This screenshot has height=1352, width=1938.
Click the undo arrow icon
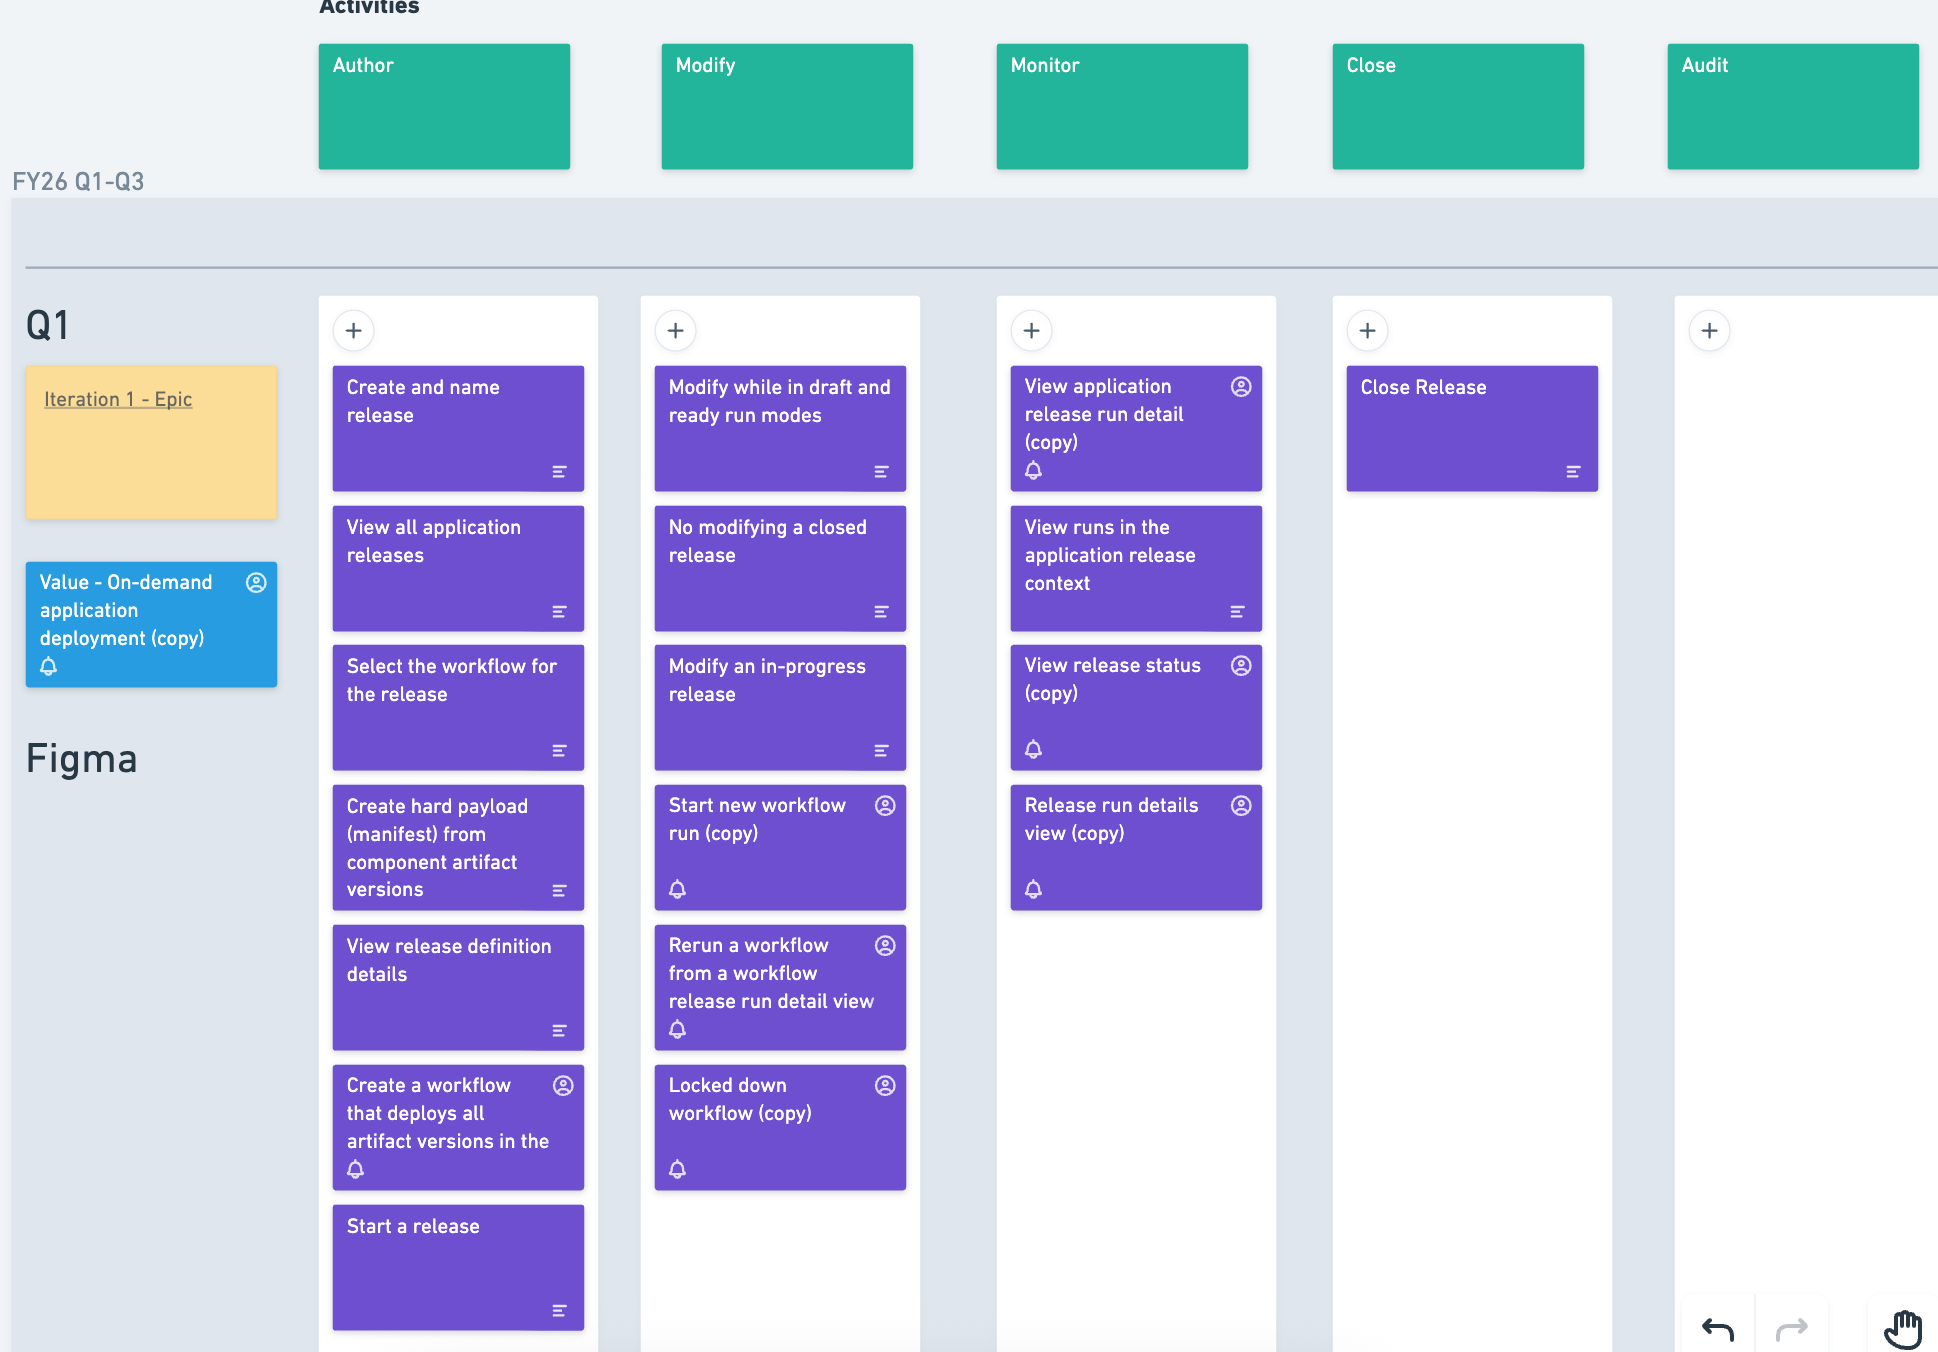(1718, 1329)
